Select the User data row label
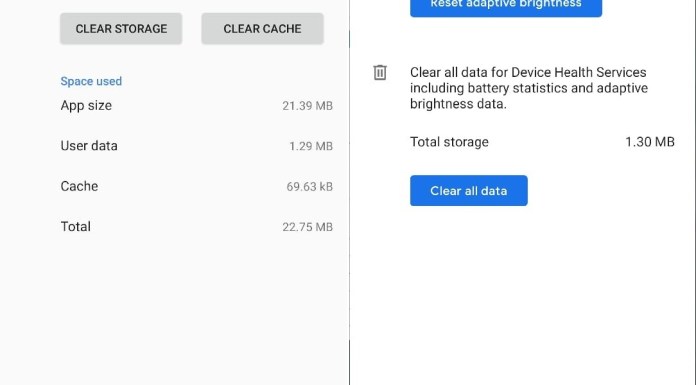 coord(89,146)
